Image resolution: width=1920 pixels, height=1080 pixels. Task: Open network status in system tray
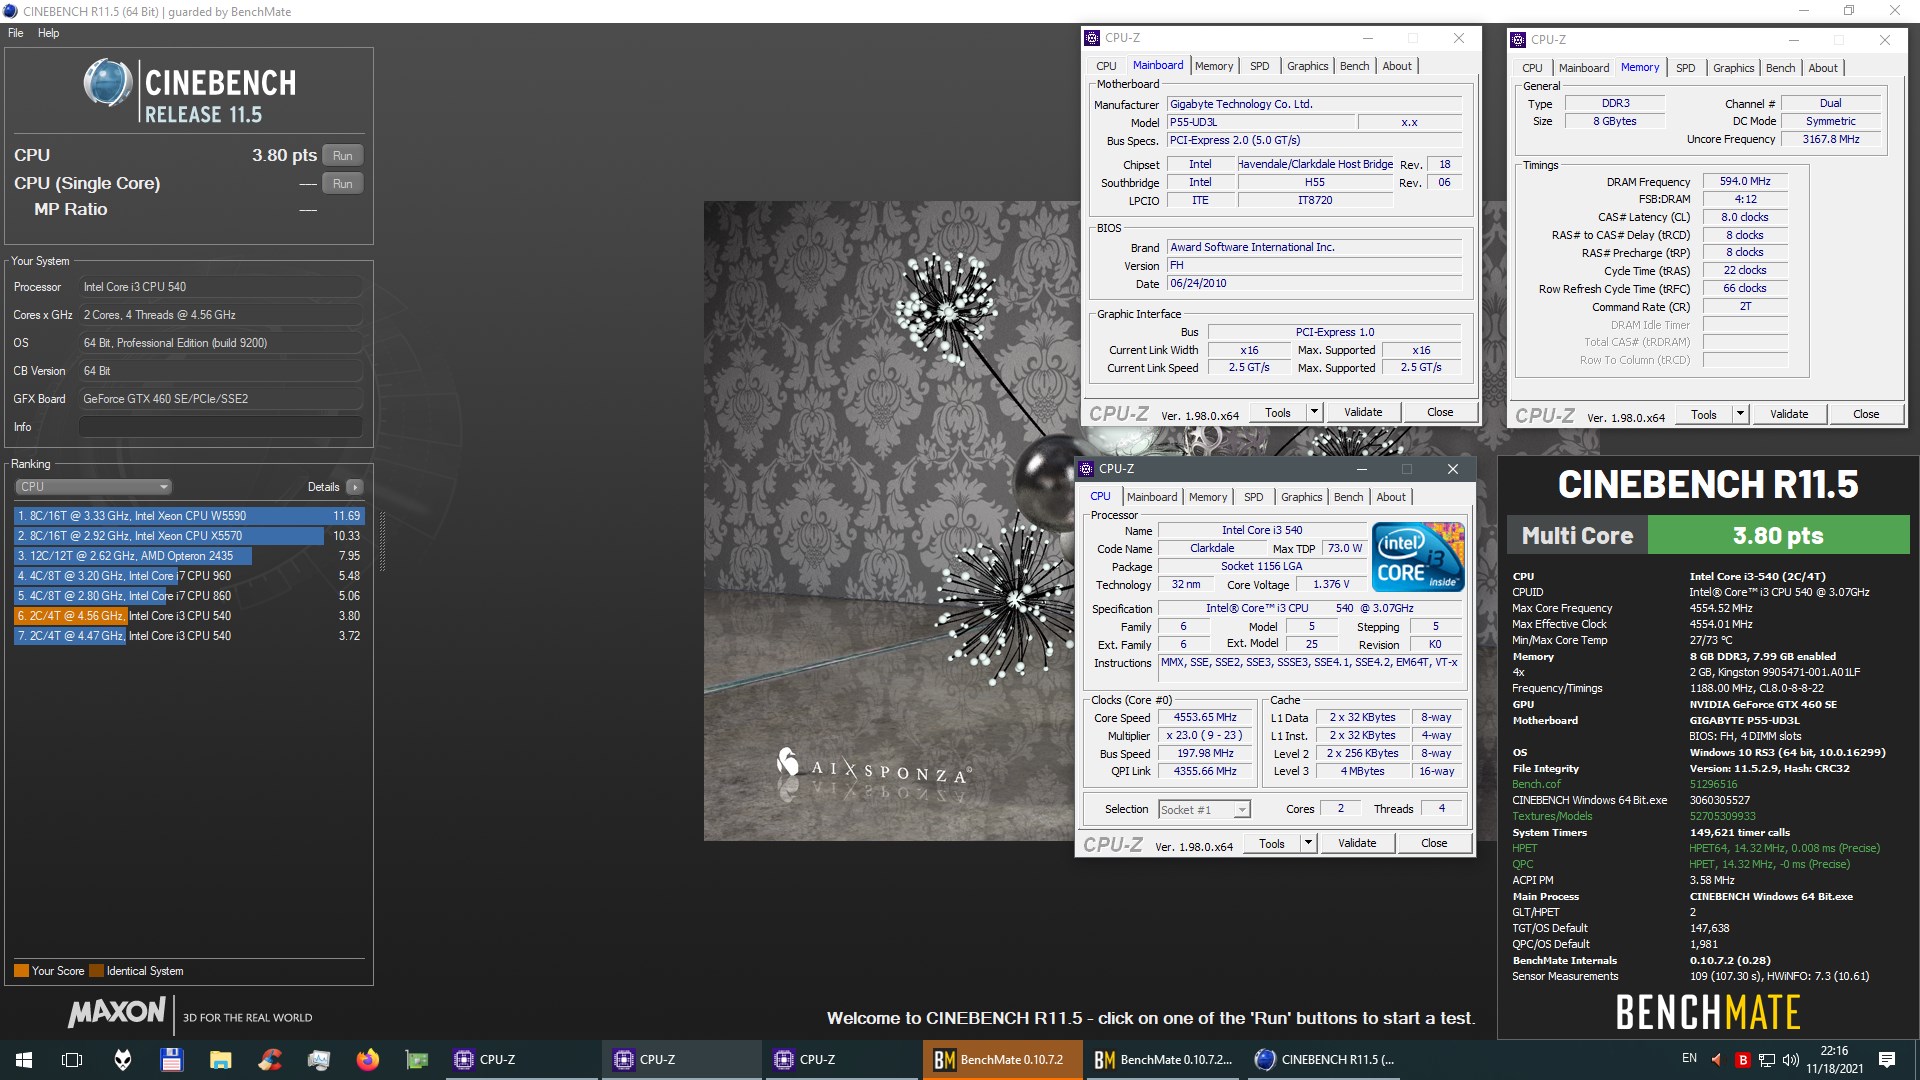point(1767,1060)
